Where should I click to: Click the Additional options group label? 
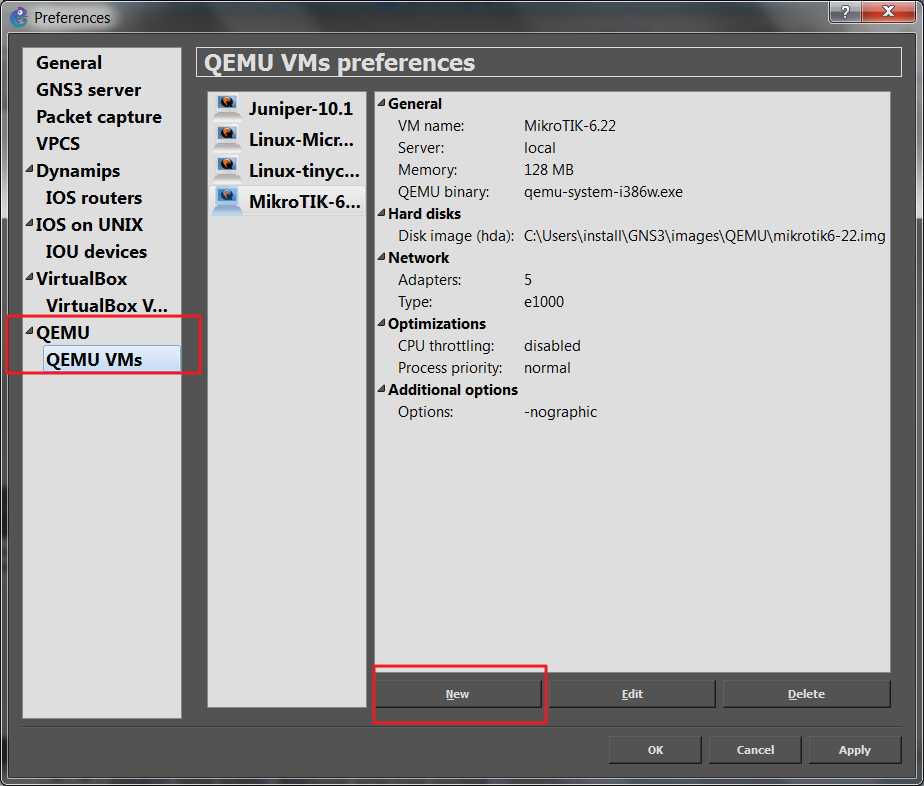[x=453, y=389]
